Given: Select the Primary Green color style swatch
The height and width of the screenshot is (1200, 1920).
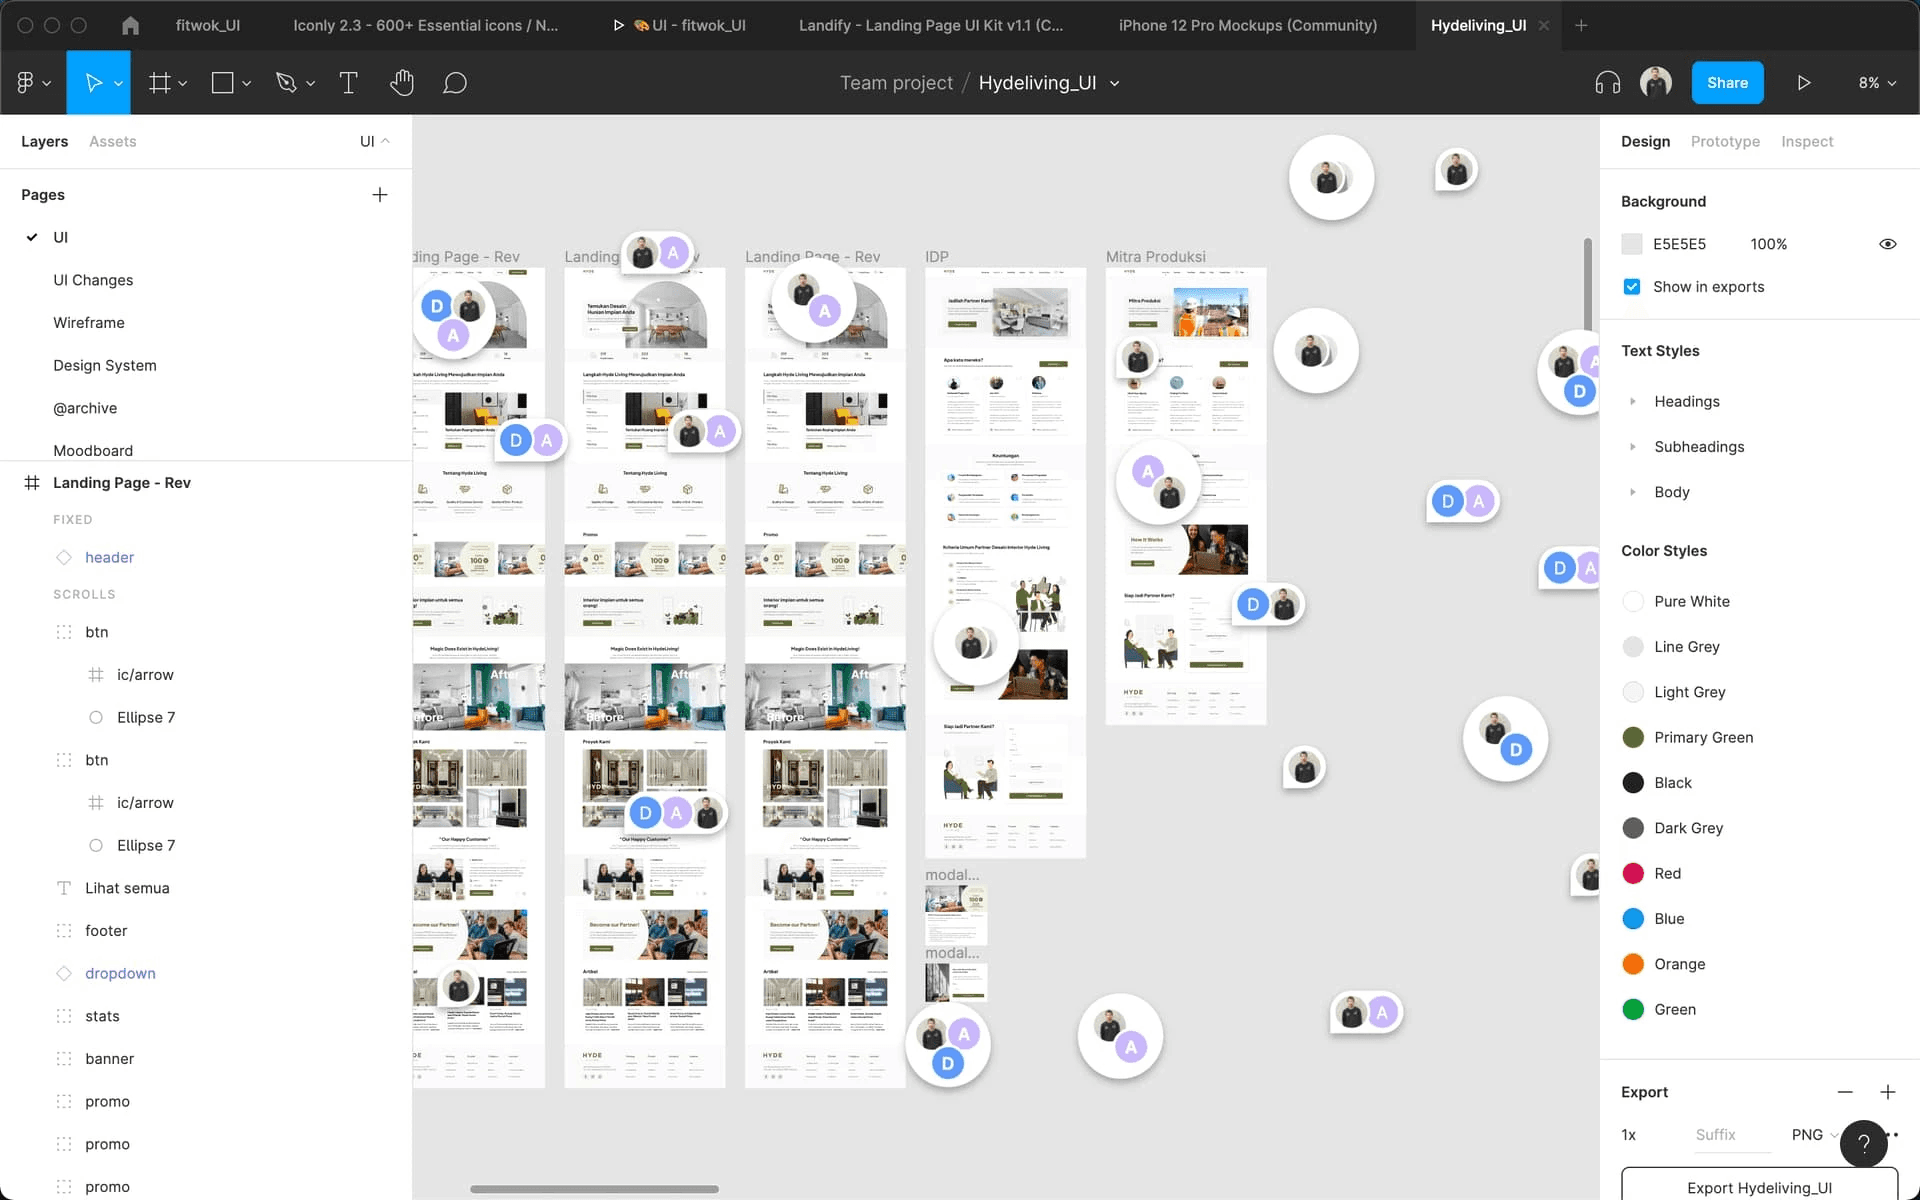Looking at the screenshot, I should pos(1633,738).
